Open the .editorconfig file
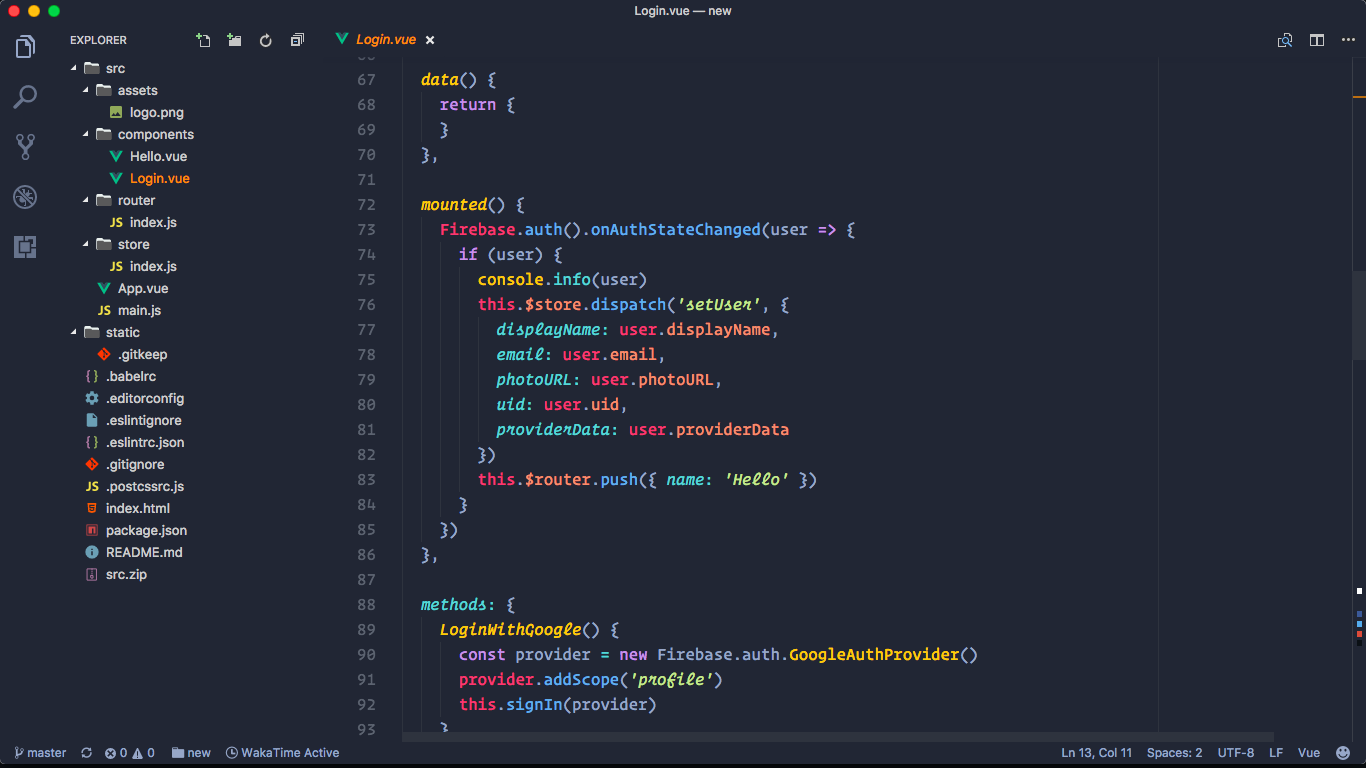Image resolution: width=1366 pixels, height=768 pixels. [145, 398]
